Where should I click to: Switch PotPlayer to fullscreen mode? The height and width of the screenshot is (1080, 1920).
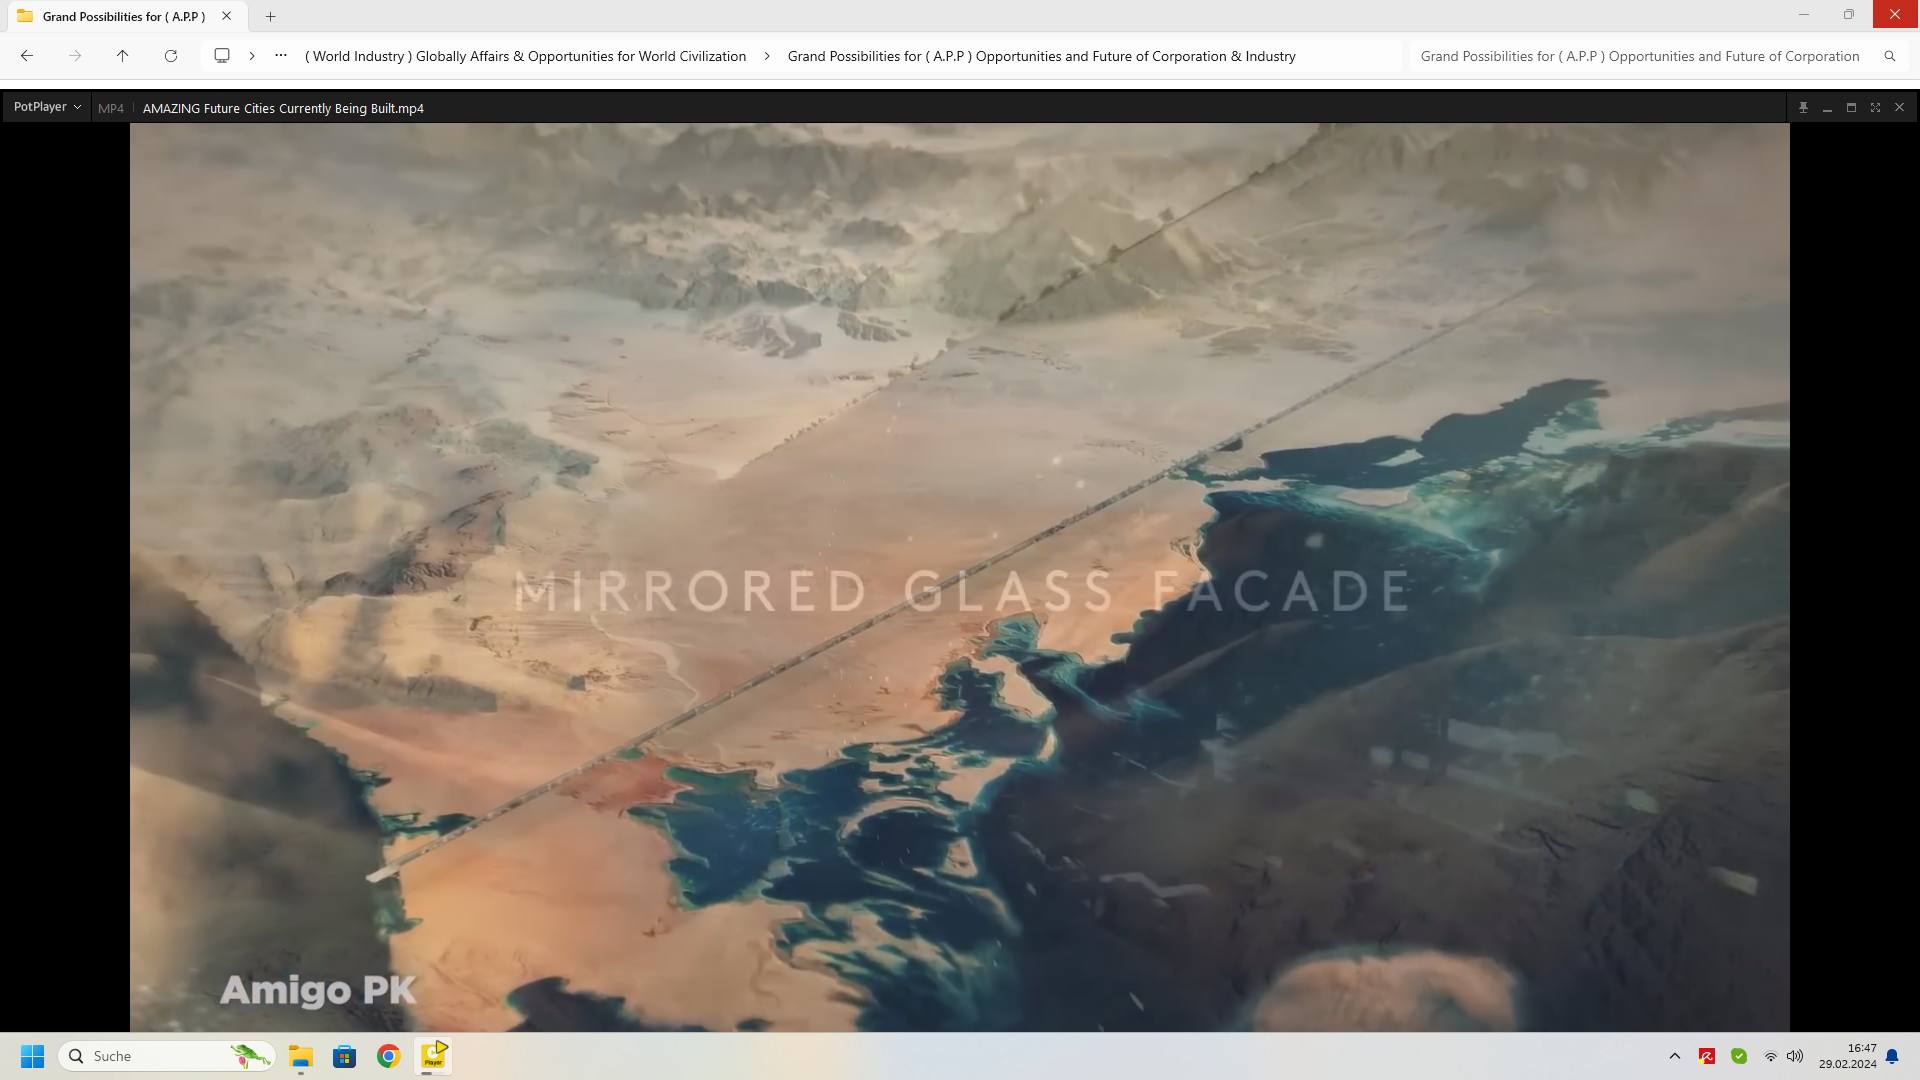pos(1875,107)
